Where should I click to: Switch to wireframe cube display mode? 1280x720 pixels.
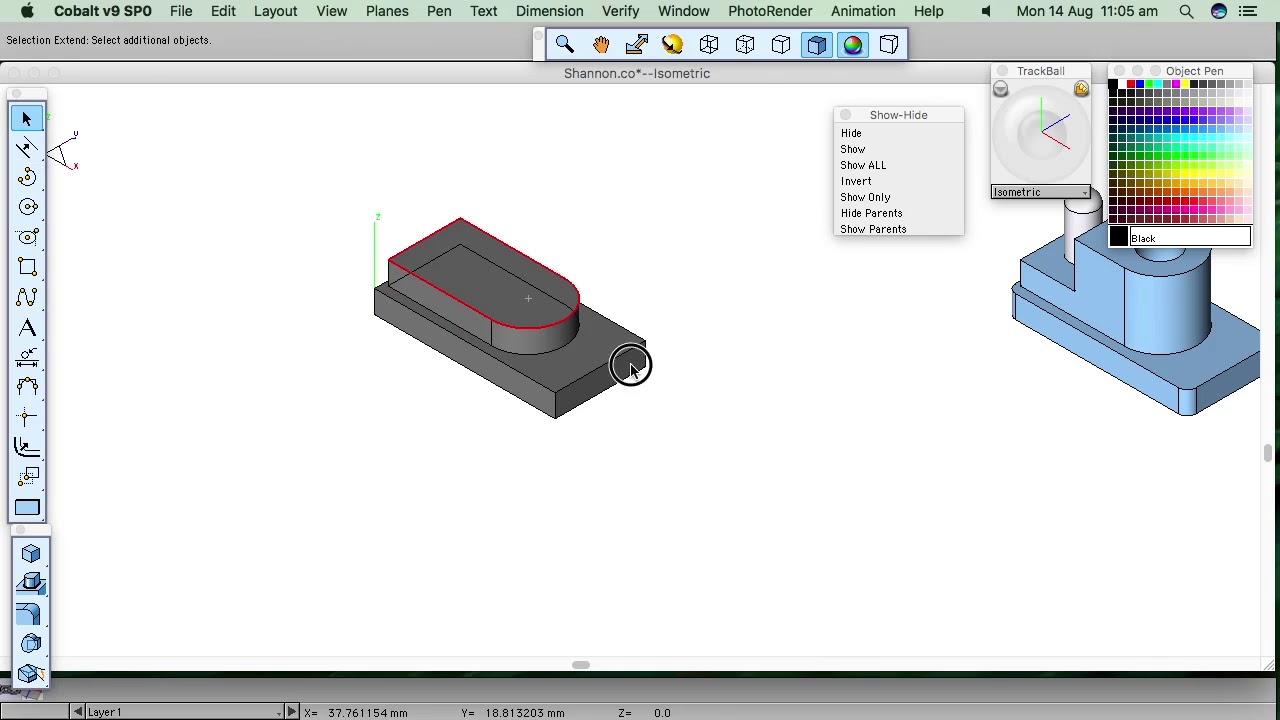click(709, 44)
